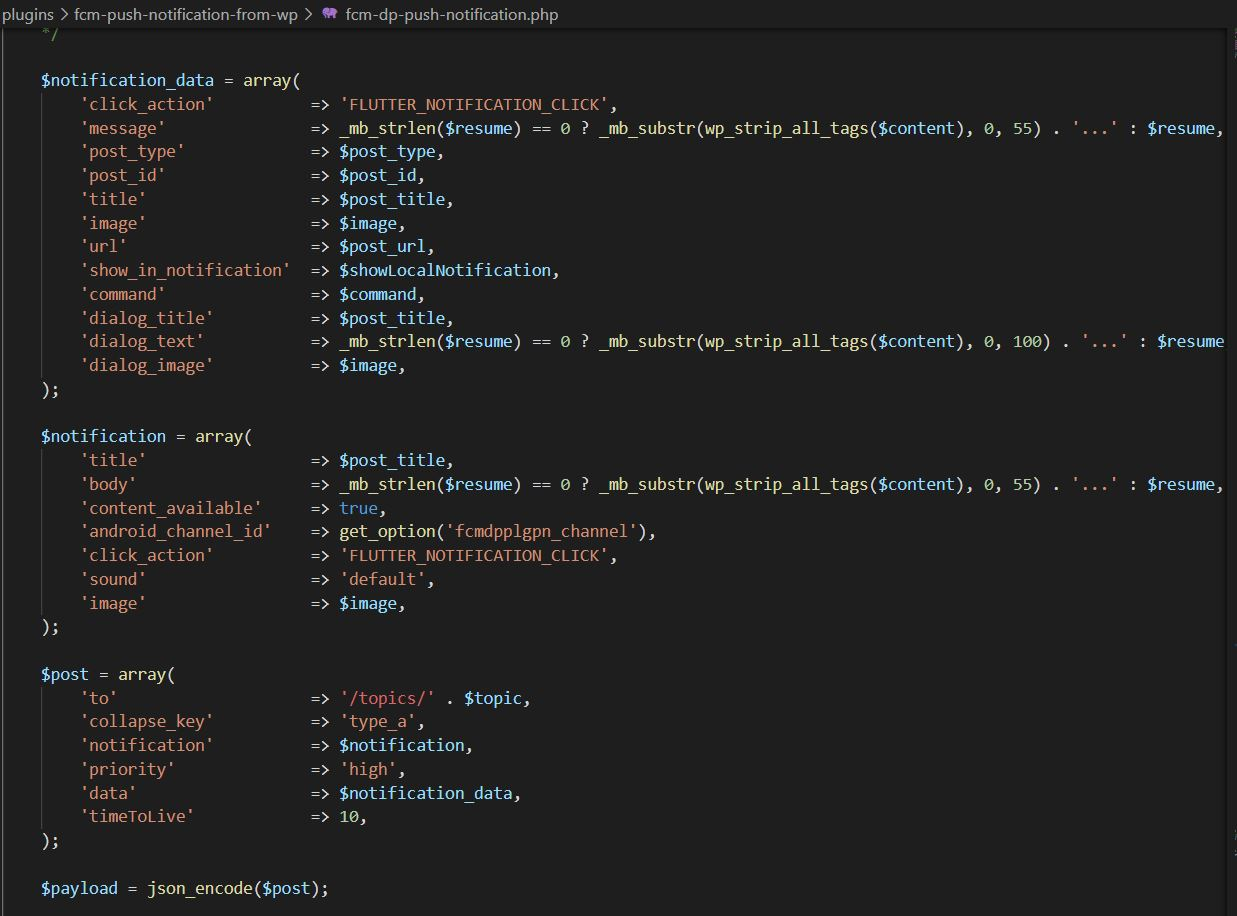The image size is (1237, 916).
Task: Click the PHP elephant file icon in breadcrumb
Action: click(330, 14)
